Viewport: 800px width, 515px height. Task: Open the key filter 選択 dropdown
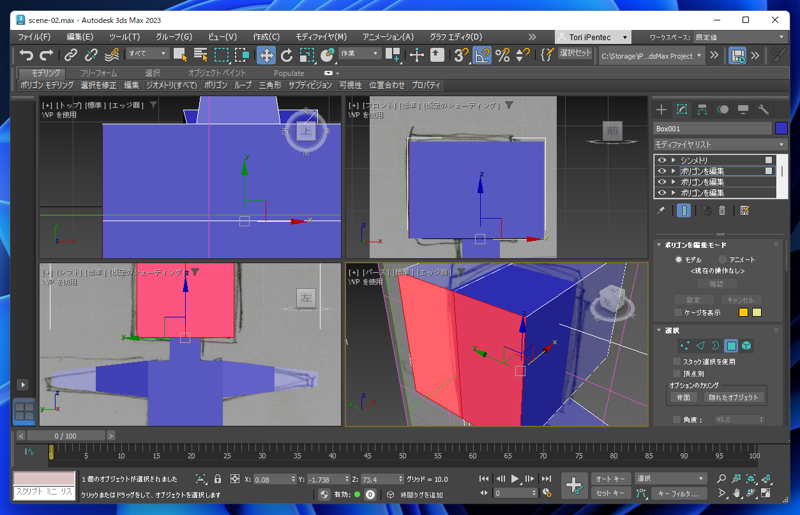pyautogui.click(x=670, y=478)
